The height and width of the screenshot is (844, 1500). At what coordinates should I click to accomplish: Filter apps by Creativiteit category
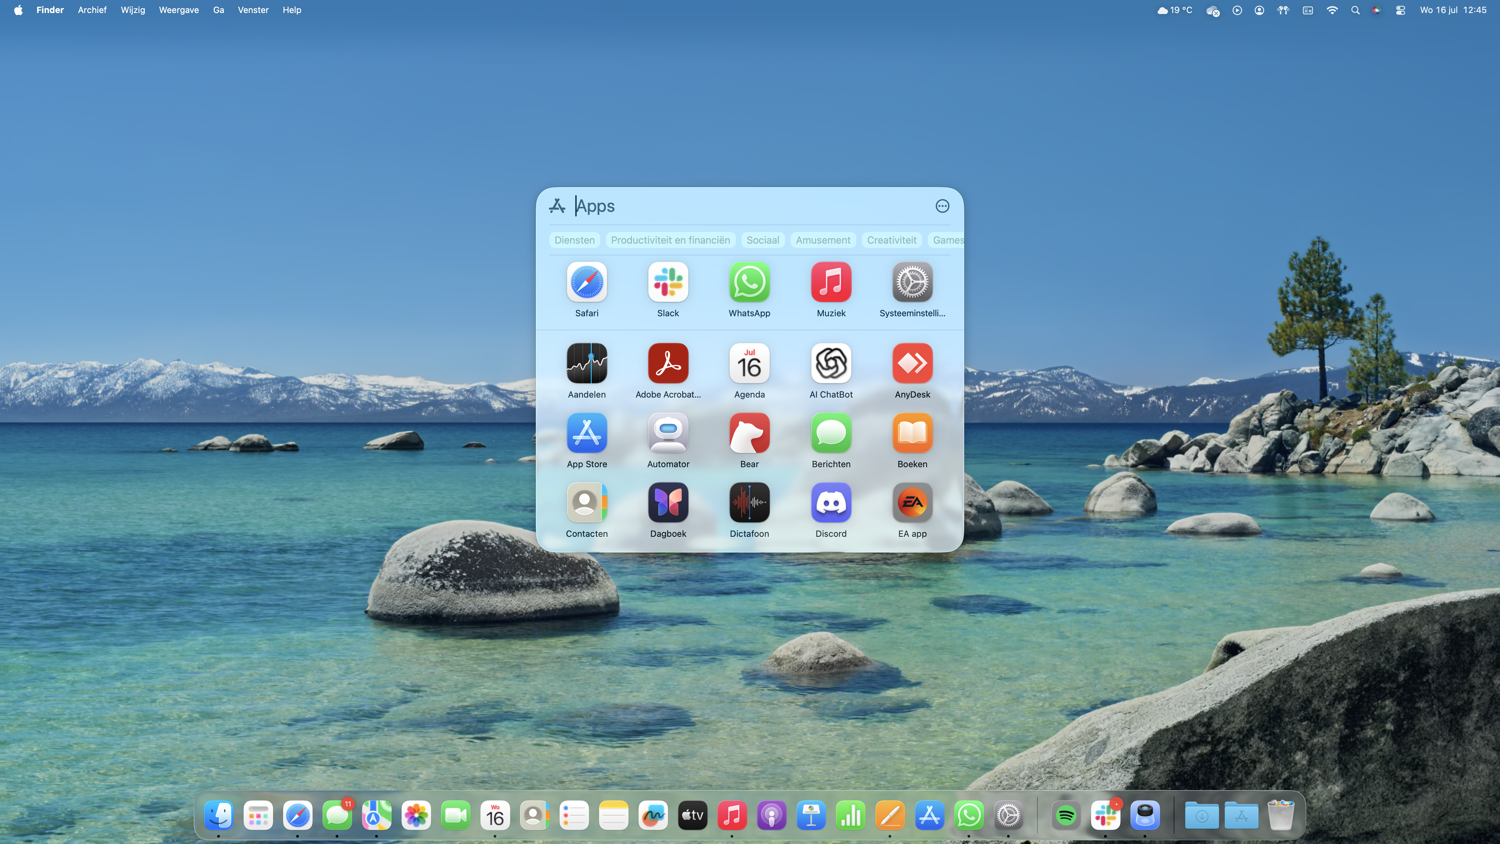click(892, 240)
